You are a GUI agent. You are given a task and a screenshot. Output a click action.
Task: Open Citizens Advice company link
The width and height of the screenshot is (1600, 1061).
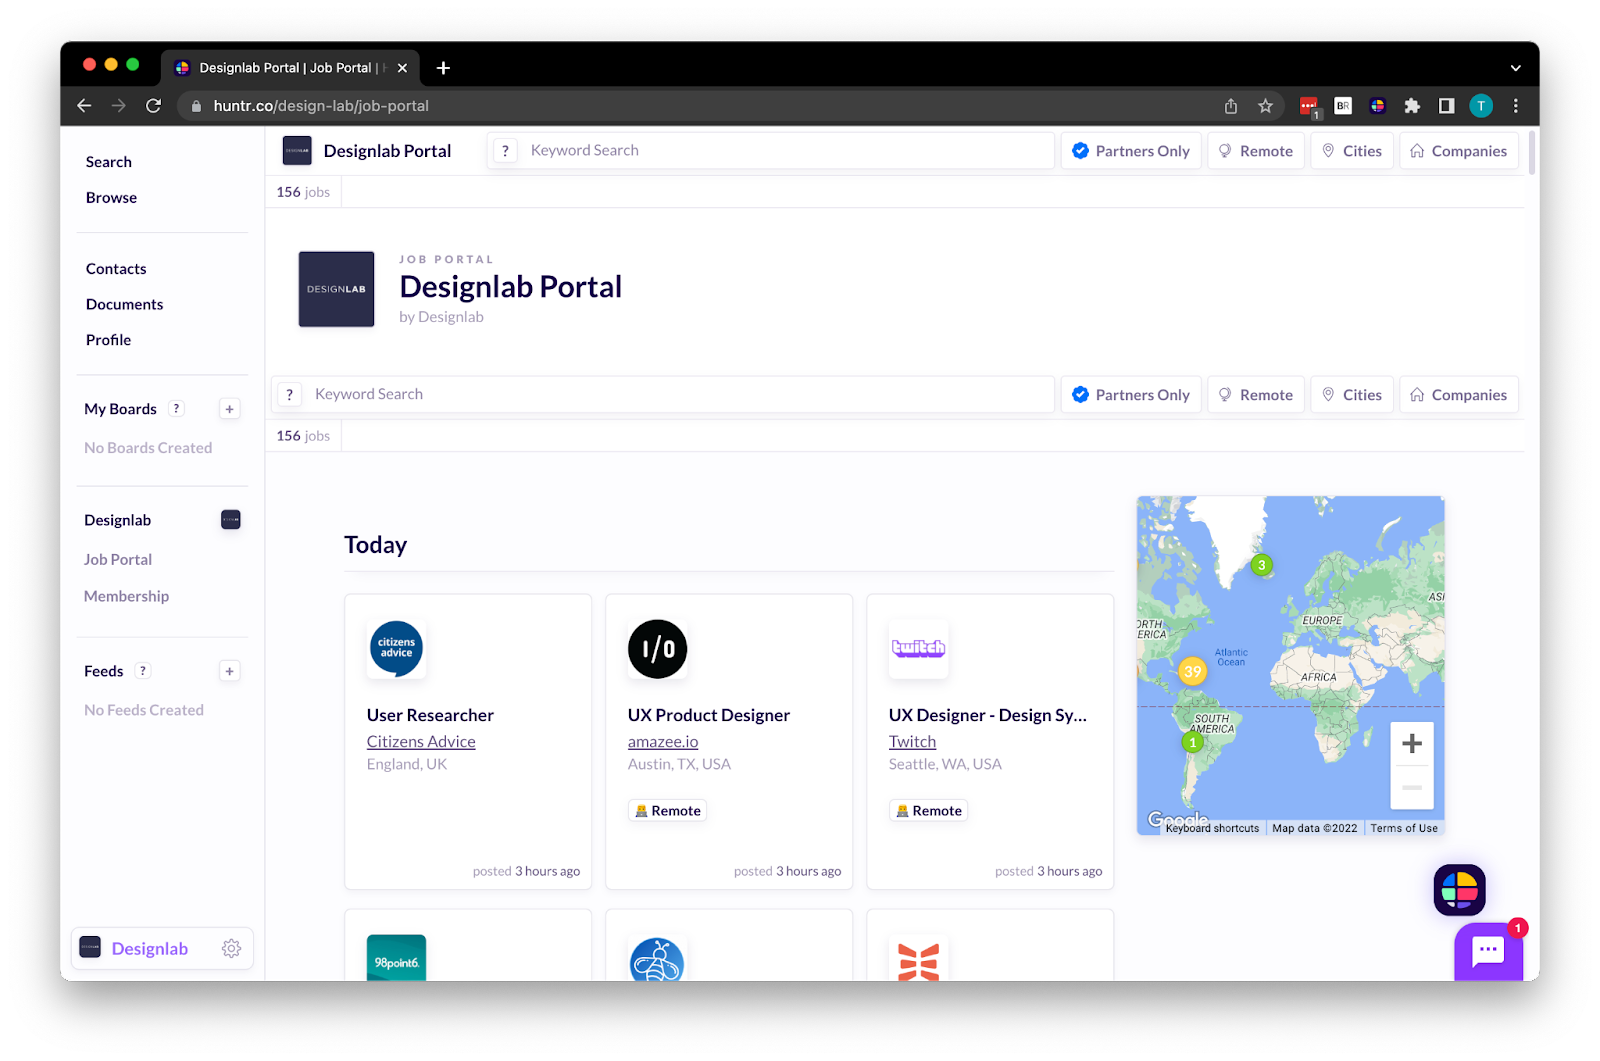pos(421,742)
